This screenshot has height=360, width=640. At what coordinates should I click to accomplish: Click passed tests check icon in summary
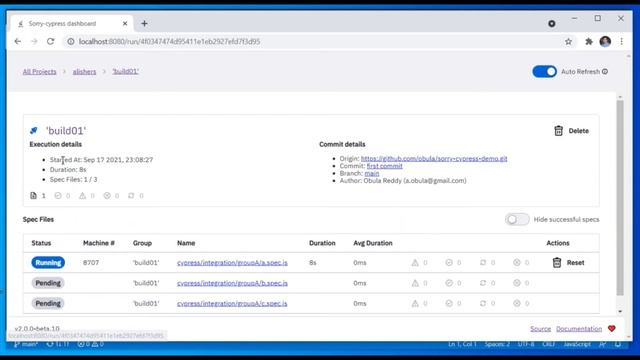click(58, 196)
